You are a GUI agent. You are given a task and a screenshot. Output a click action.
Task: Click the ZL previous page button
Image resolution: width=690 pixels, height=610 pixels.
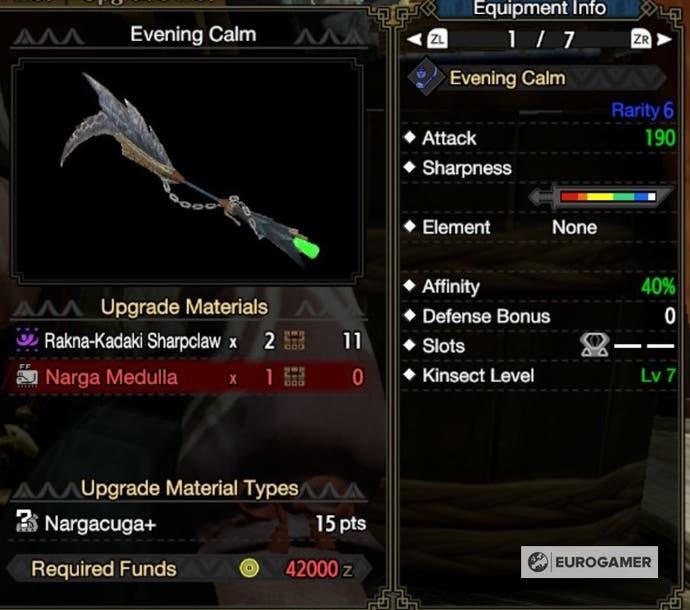437,39
